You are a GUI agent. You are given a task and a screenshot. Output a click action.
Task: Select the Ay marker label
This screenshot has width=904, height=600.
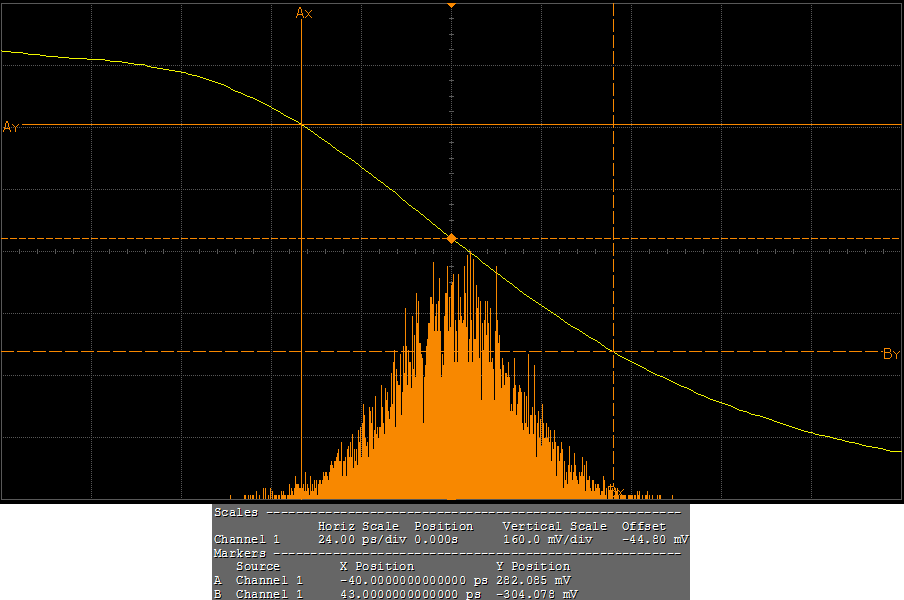(x=11, y=127)
